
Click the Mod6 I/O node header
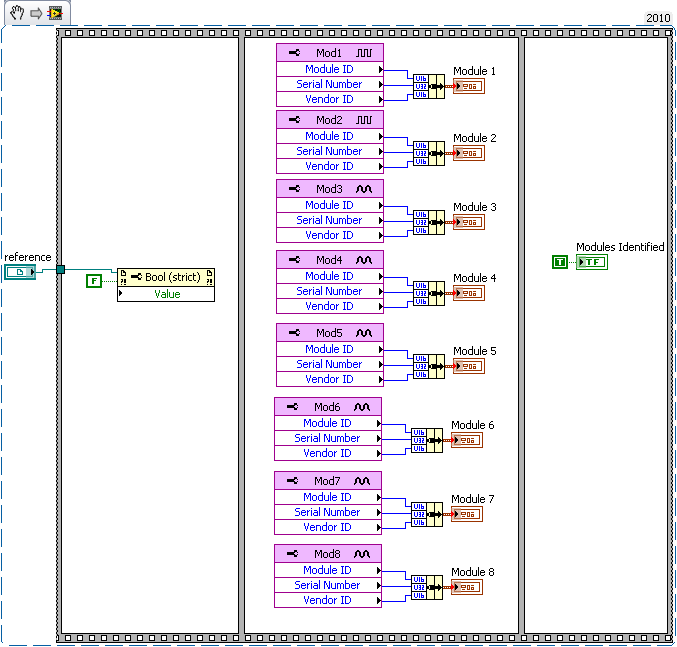point(328,407)
